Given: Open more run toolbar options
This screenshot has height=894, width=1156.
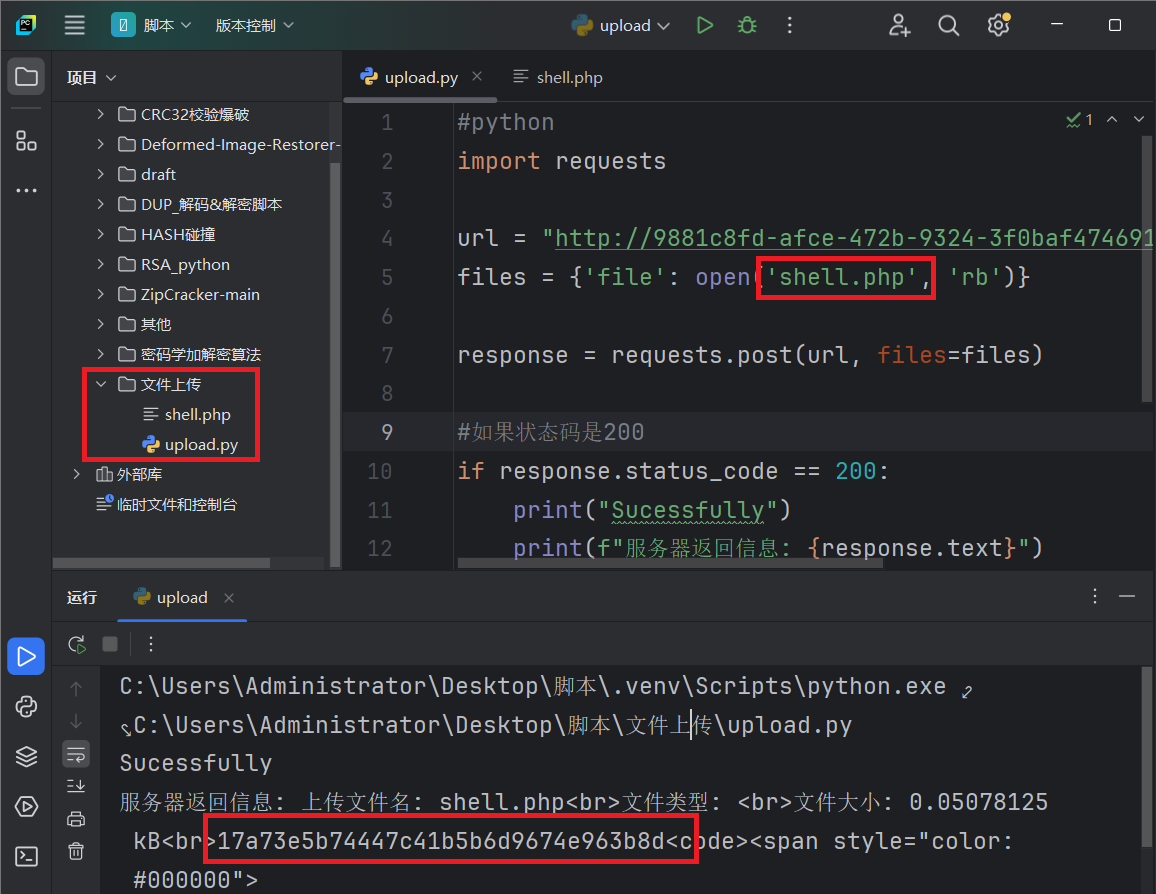Looking at the screenshot, I should [x=151, y=644].
